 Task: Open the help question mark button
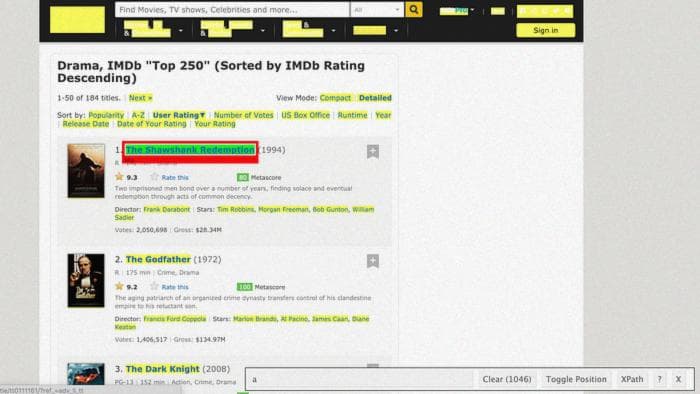(x=659, y=379)
